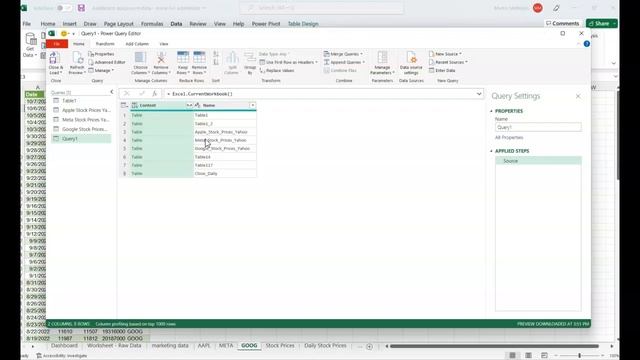Expand the Content column icon

click(189, 105)
